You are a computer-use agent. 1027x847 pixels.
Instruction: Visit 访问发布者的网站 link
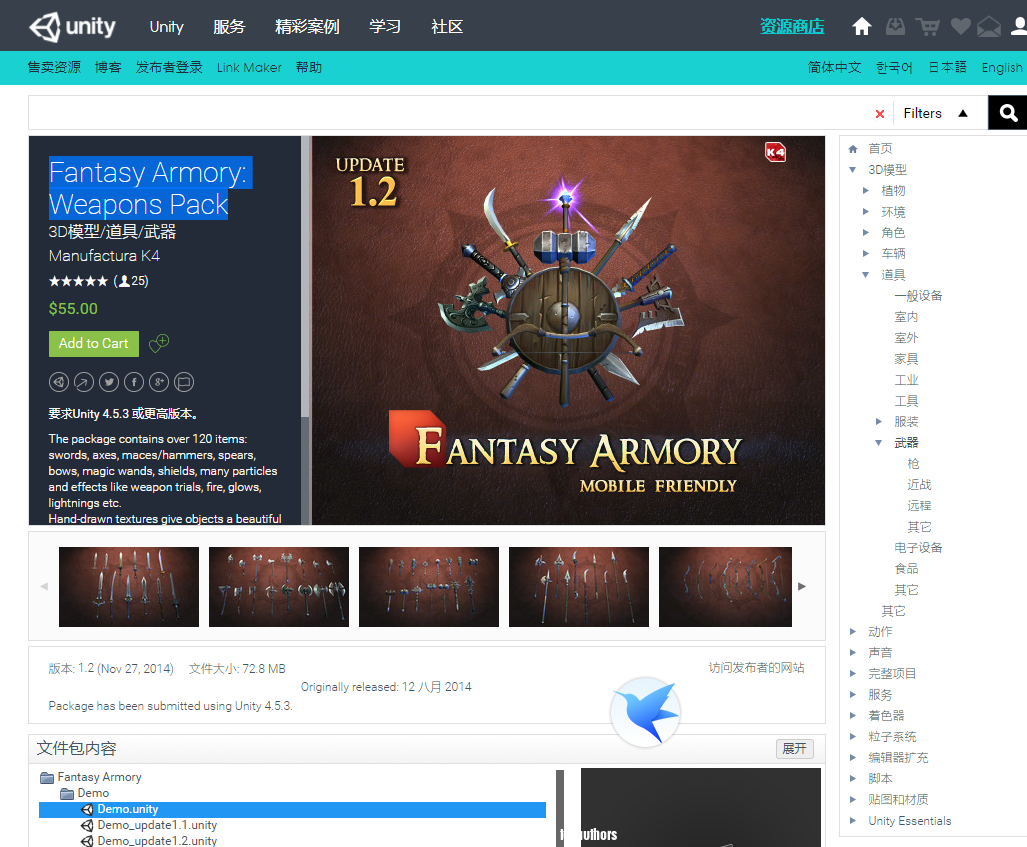[756, 668]
